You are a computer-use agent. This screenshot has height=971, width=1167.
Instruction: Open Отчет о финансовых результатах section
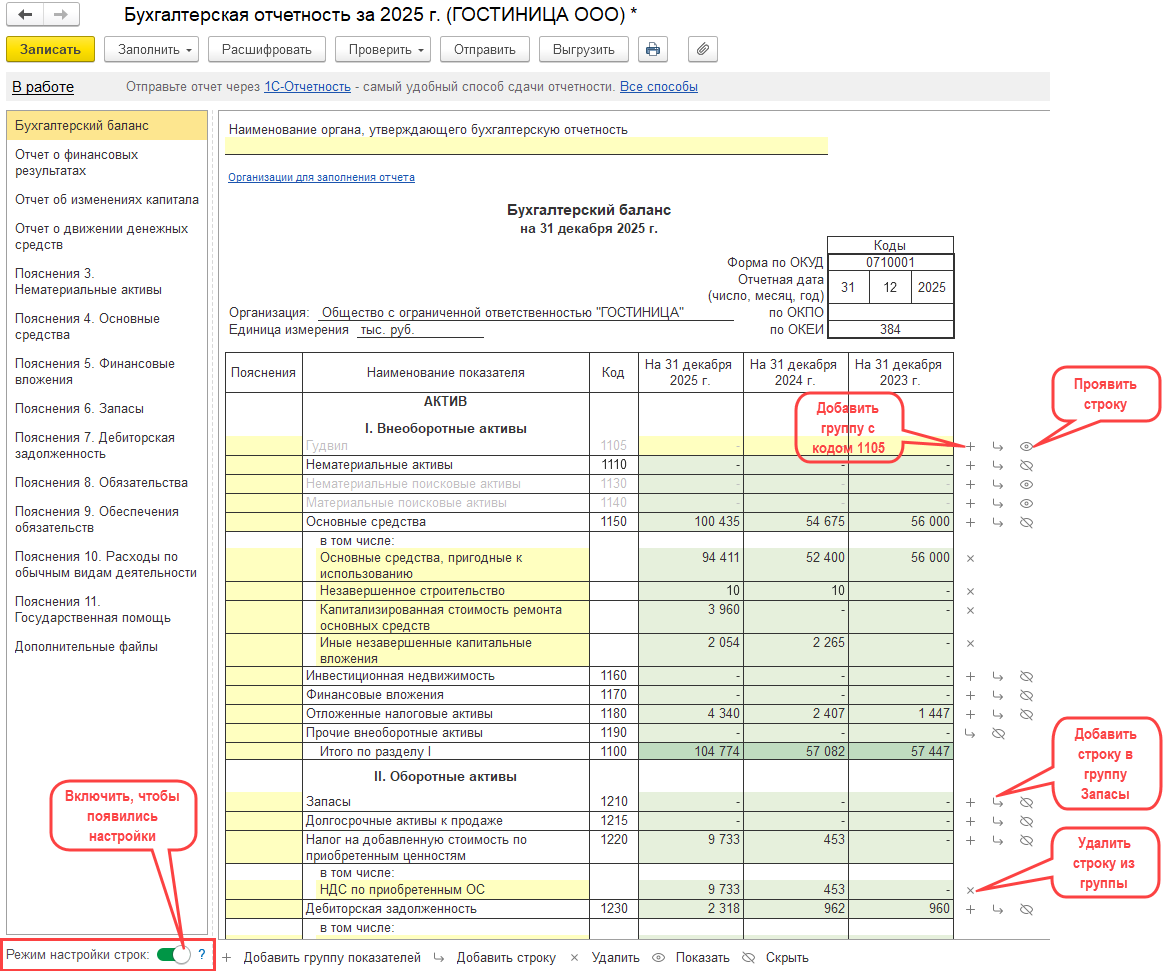[x=77, y=163]
